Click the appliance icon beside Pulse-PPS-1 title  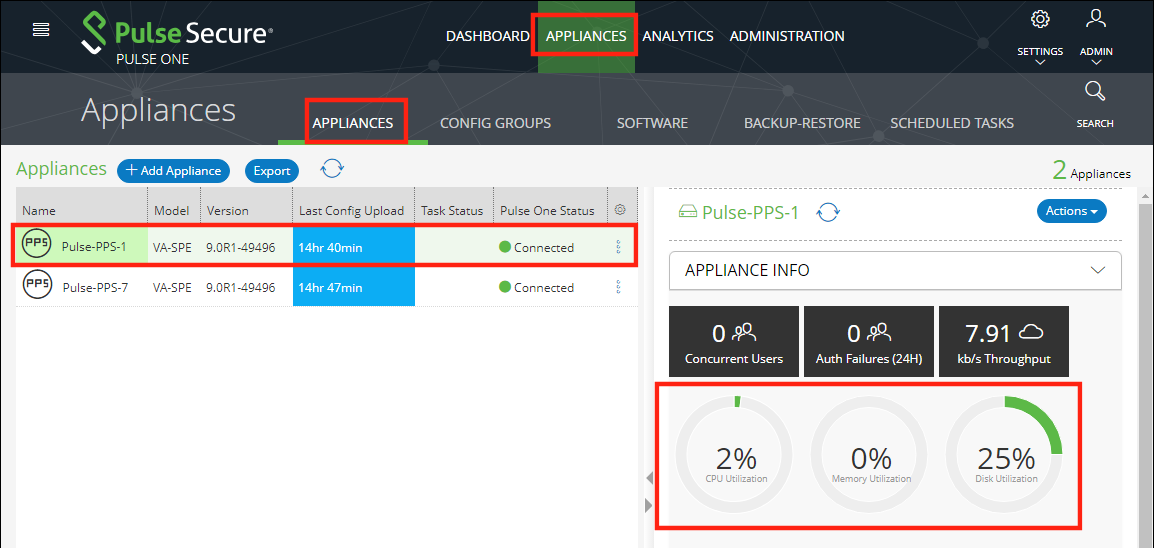[x=687, y=213]
